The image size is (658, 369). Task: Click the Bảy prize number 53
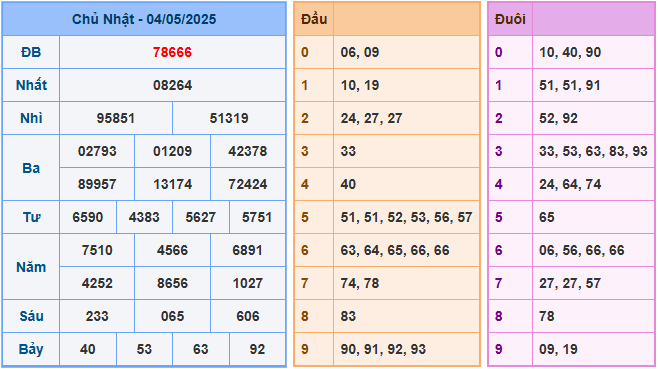point(144,349)
